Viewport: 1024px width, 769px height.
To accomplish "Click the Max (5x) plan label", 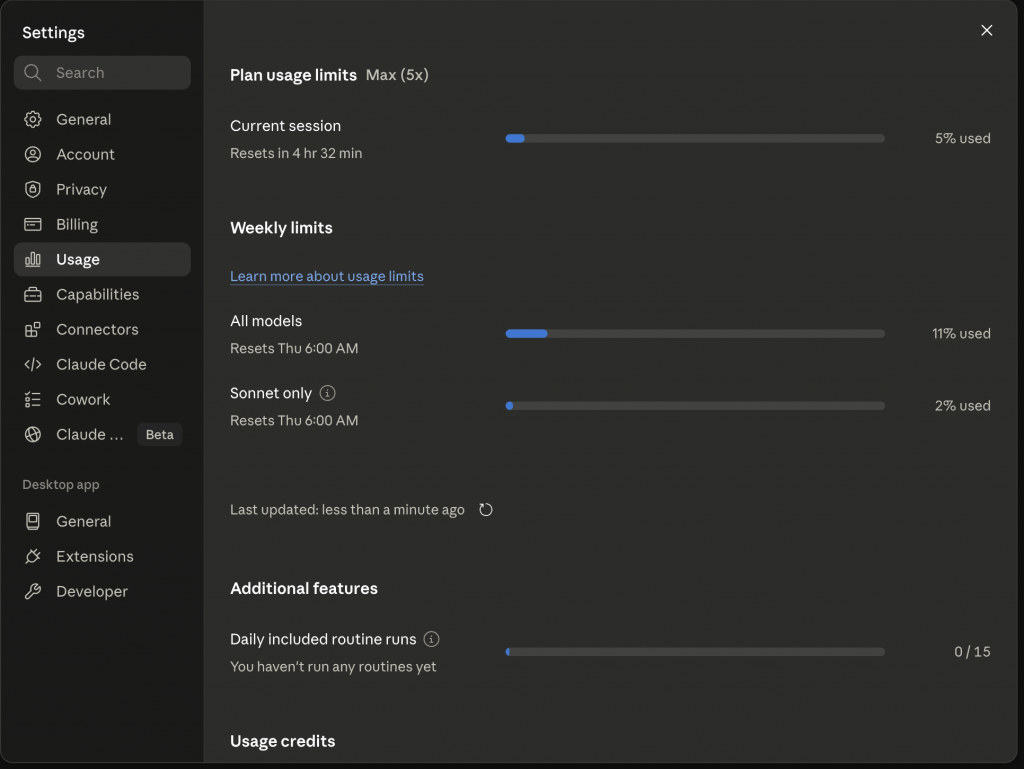I will coord(397,75).
